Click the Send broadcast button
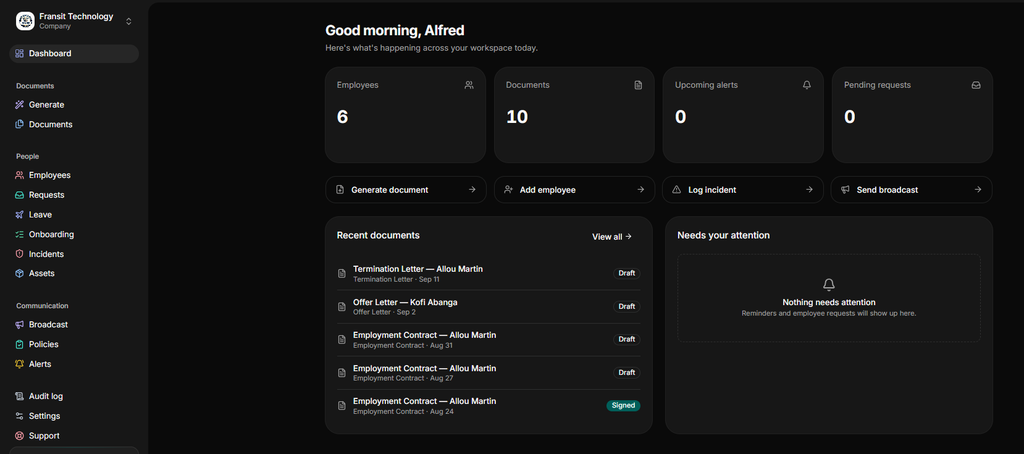The image size is (1024, 454). tap(912, 189)
